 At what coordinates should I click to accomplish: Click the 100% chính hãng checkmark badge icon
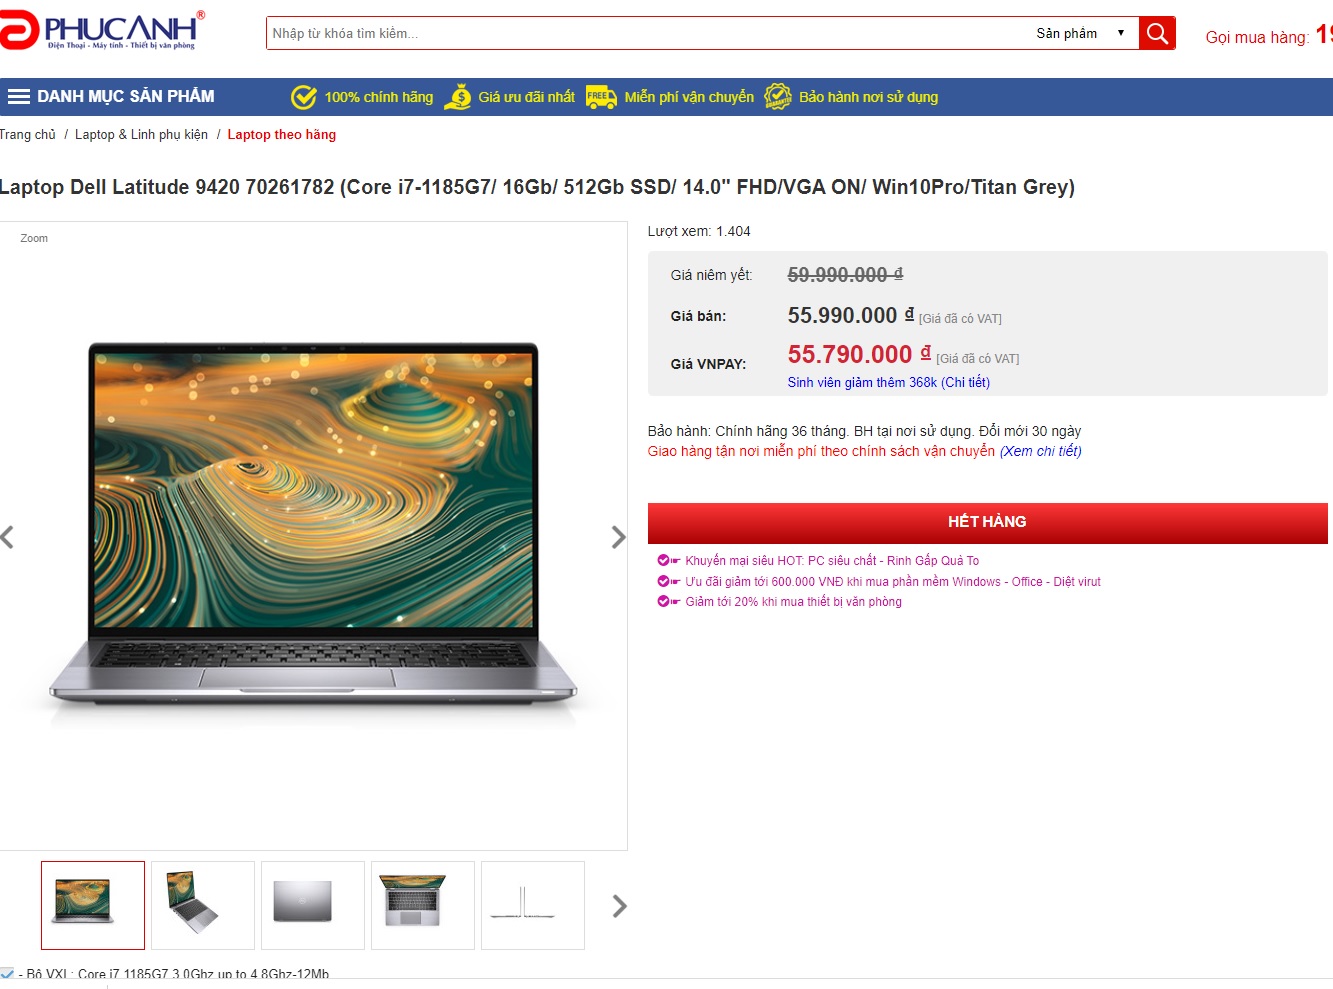coord(304,97)
